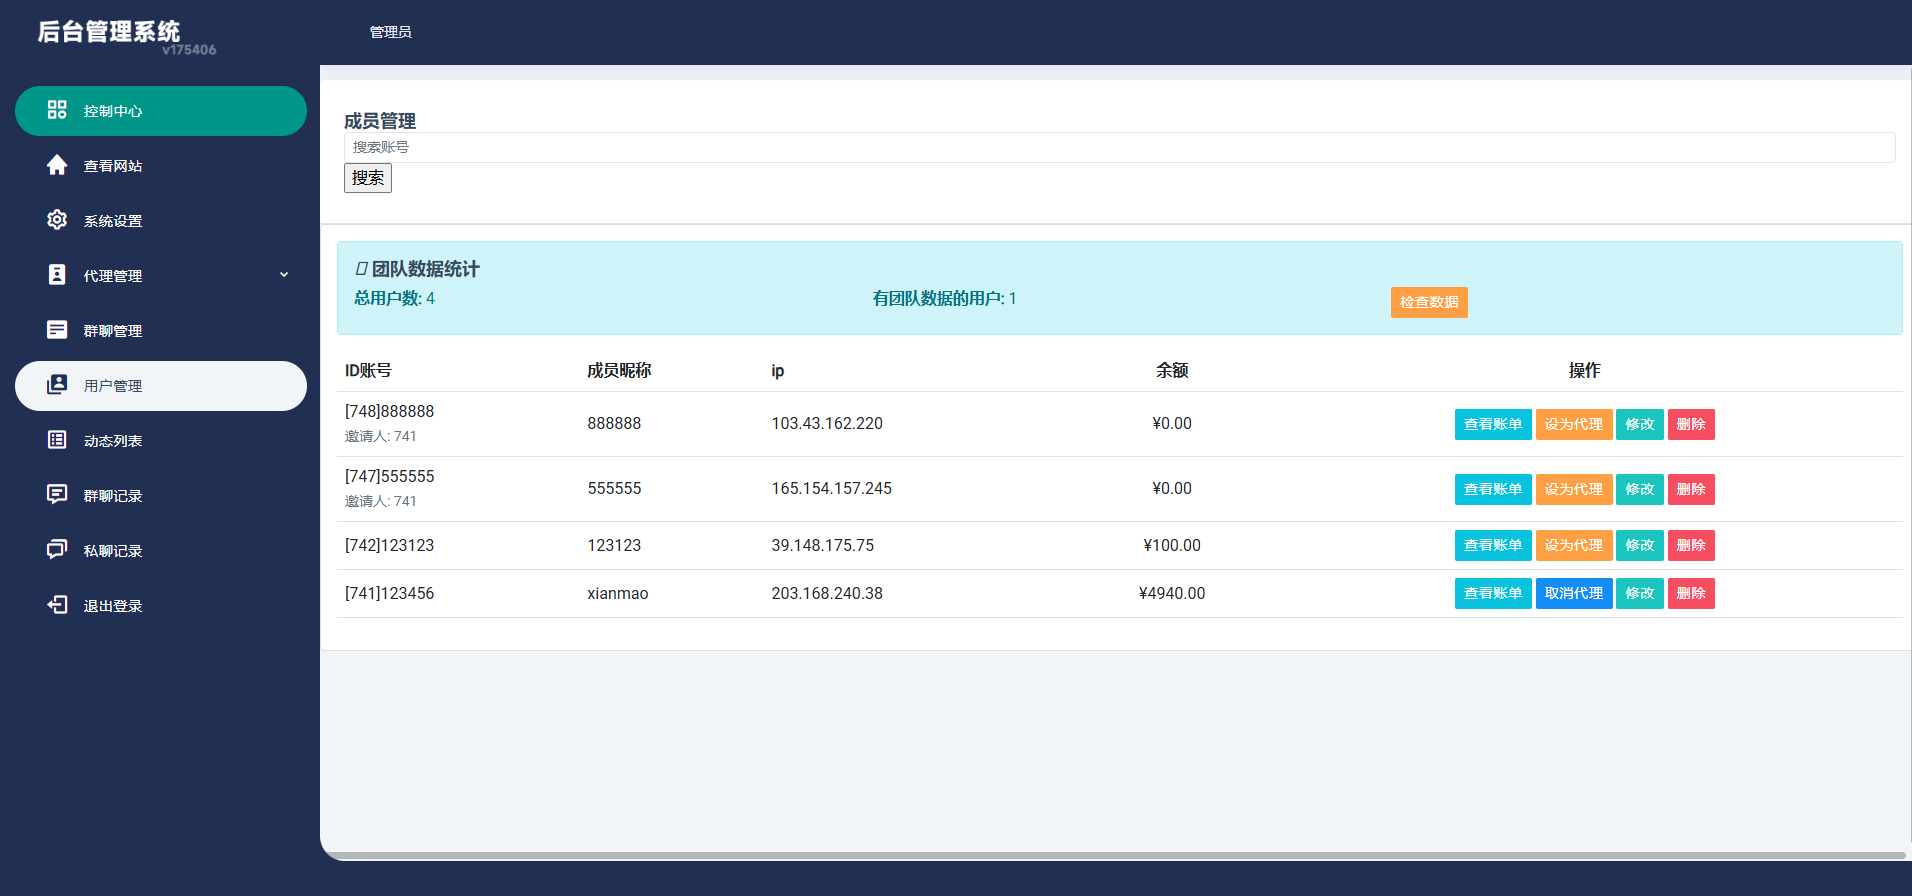Click the 群聊管理 sidebar icon
This screenshot has height=896, width=1912.
(57, 330)
